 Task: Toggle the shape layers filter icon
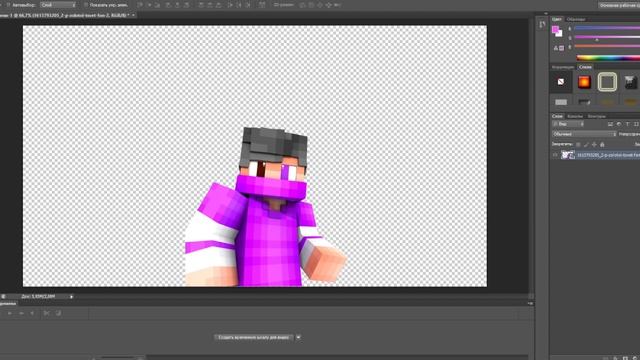(x=636, y=124)
